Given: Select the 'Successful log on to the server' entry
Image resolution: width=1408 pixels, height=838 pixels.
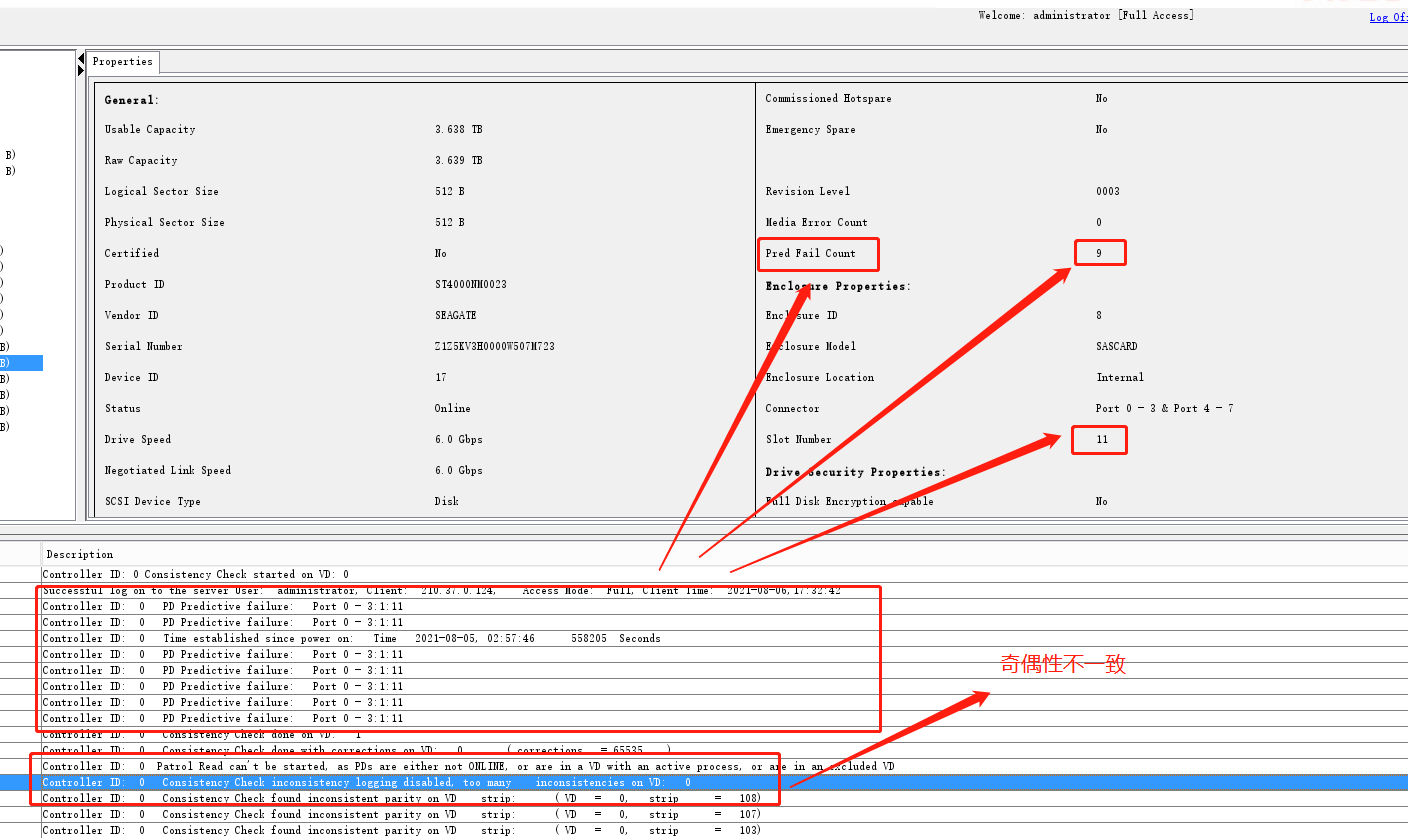Looking at the screenshot, I should pos(300,591).
